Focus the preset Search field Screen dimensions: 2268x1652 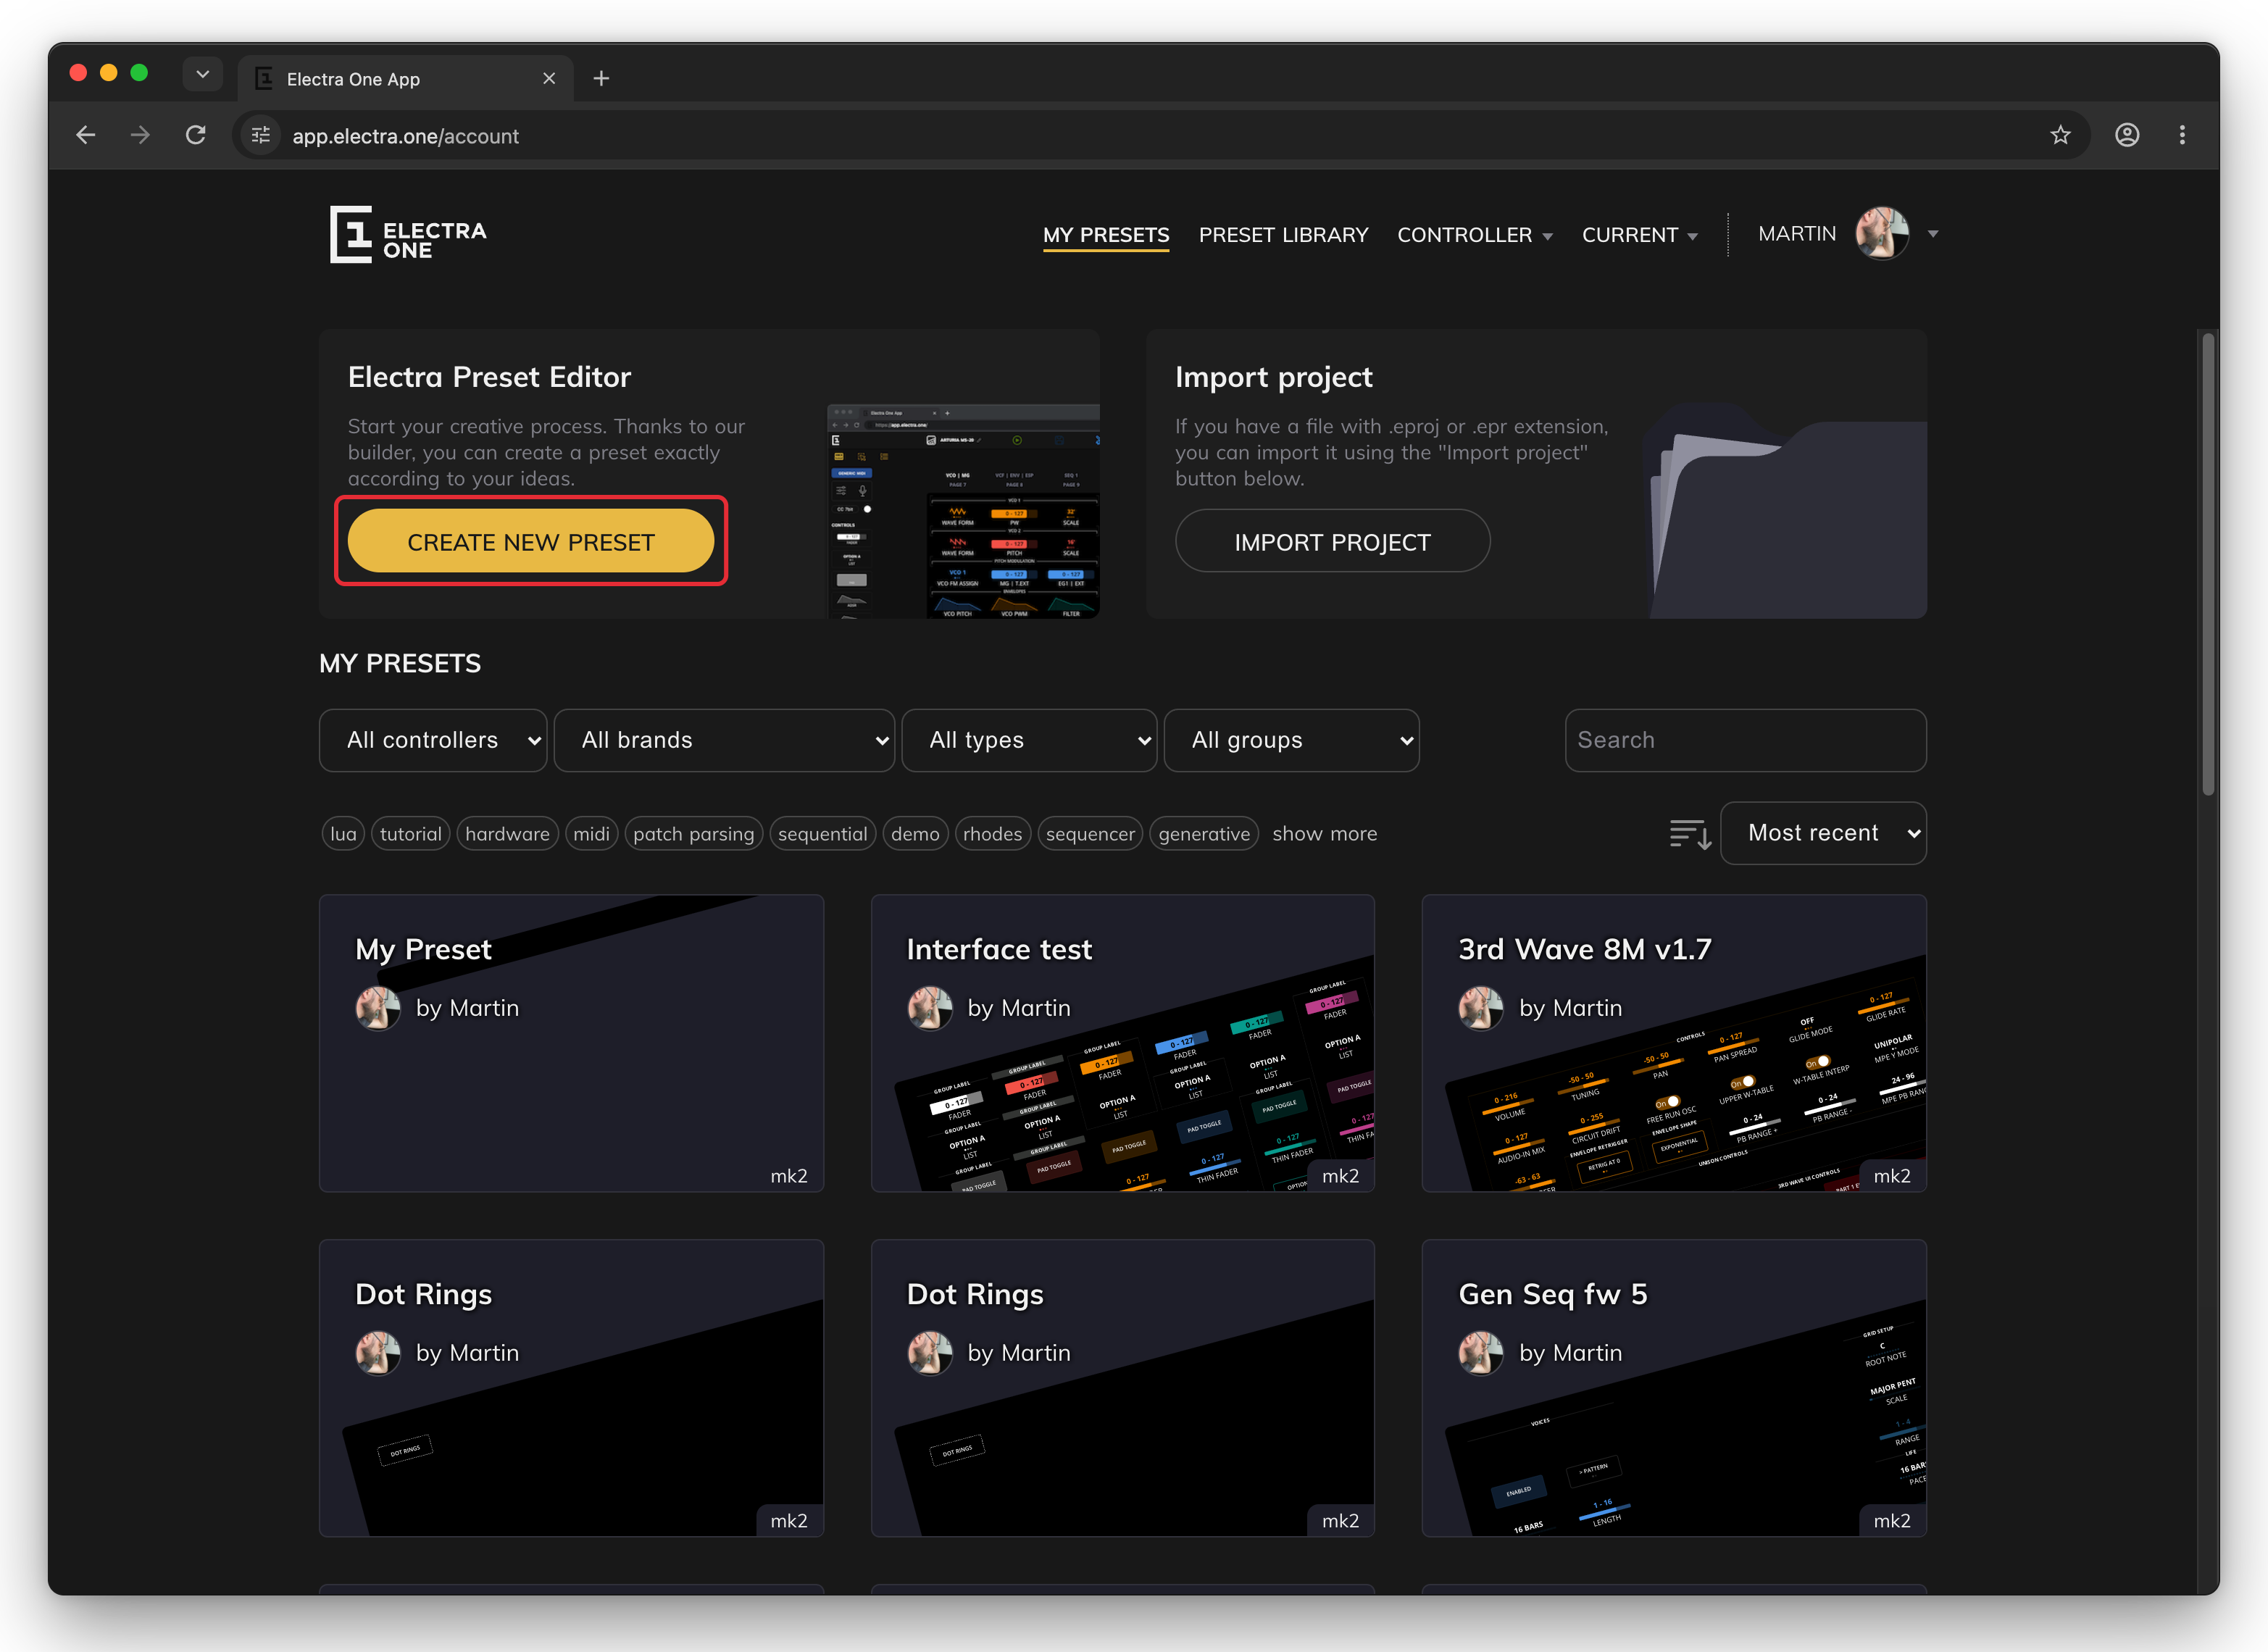(1745, 740)
